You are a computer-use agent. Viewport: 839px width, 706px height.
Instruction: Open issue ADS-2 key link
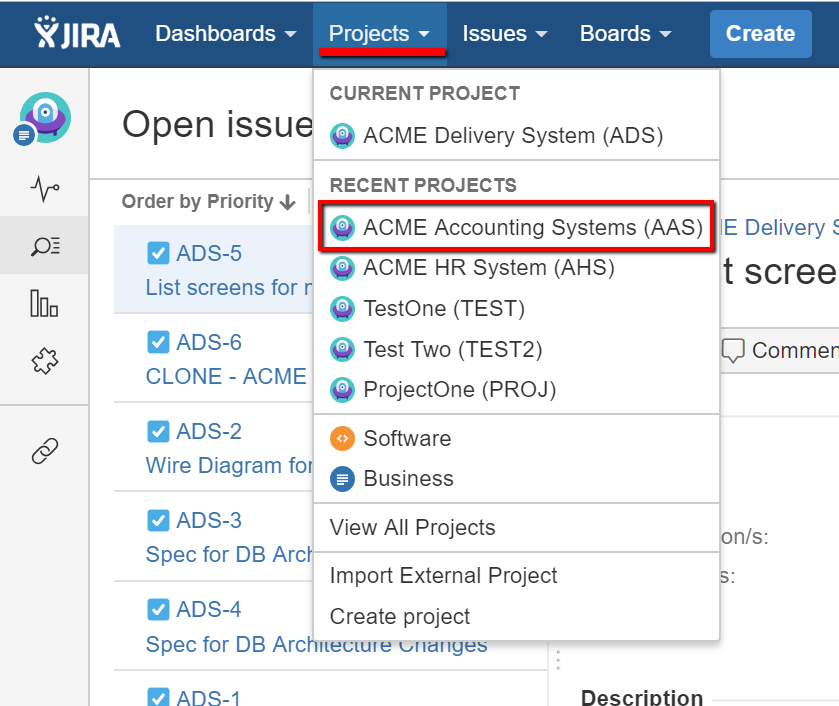click(209, 431)
